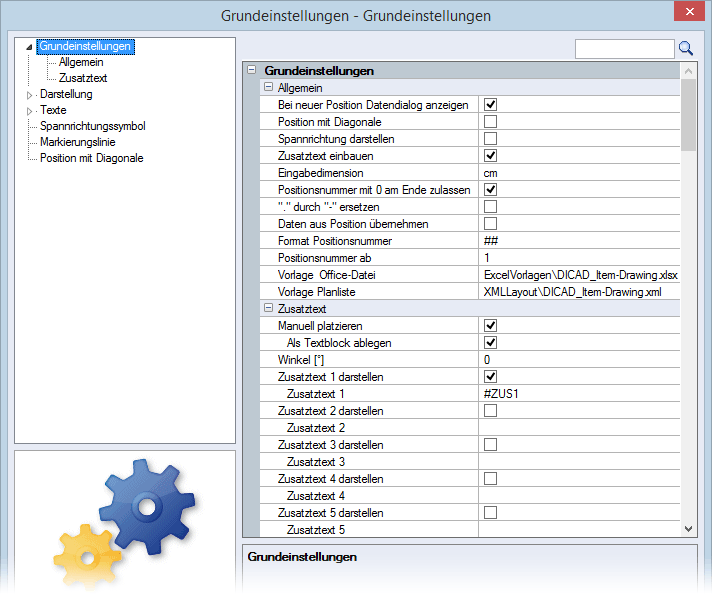Image resolution: width=712 pixels, height=594 pixels.
Task: Check 'Spannrichtung darstellen' option
Action: [x=490, y=139]
